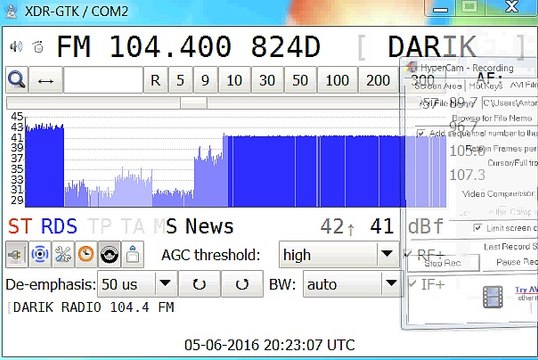Click the 05-06-2016 UTC timestamp
Image resolution: width=538 pixels, height=360 pixels.
pos(270,345)
